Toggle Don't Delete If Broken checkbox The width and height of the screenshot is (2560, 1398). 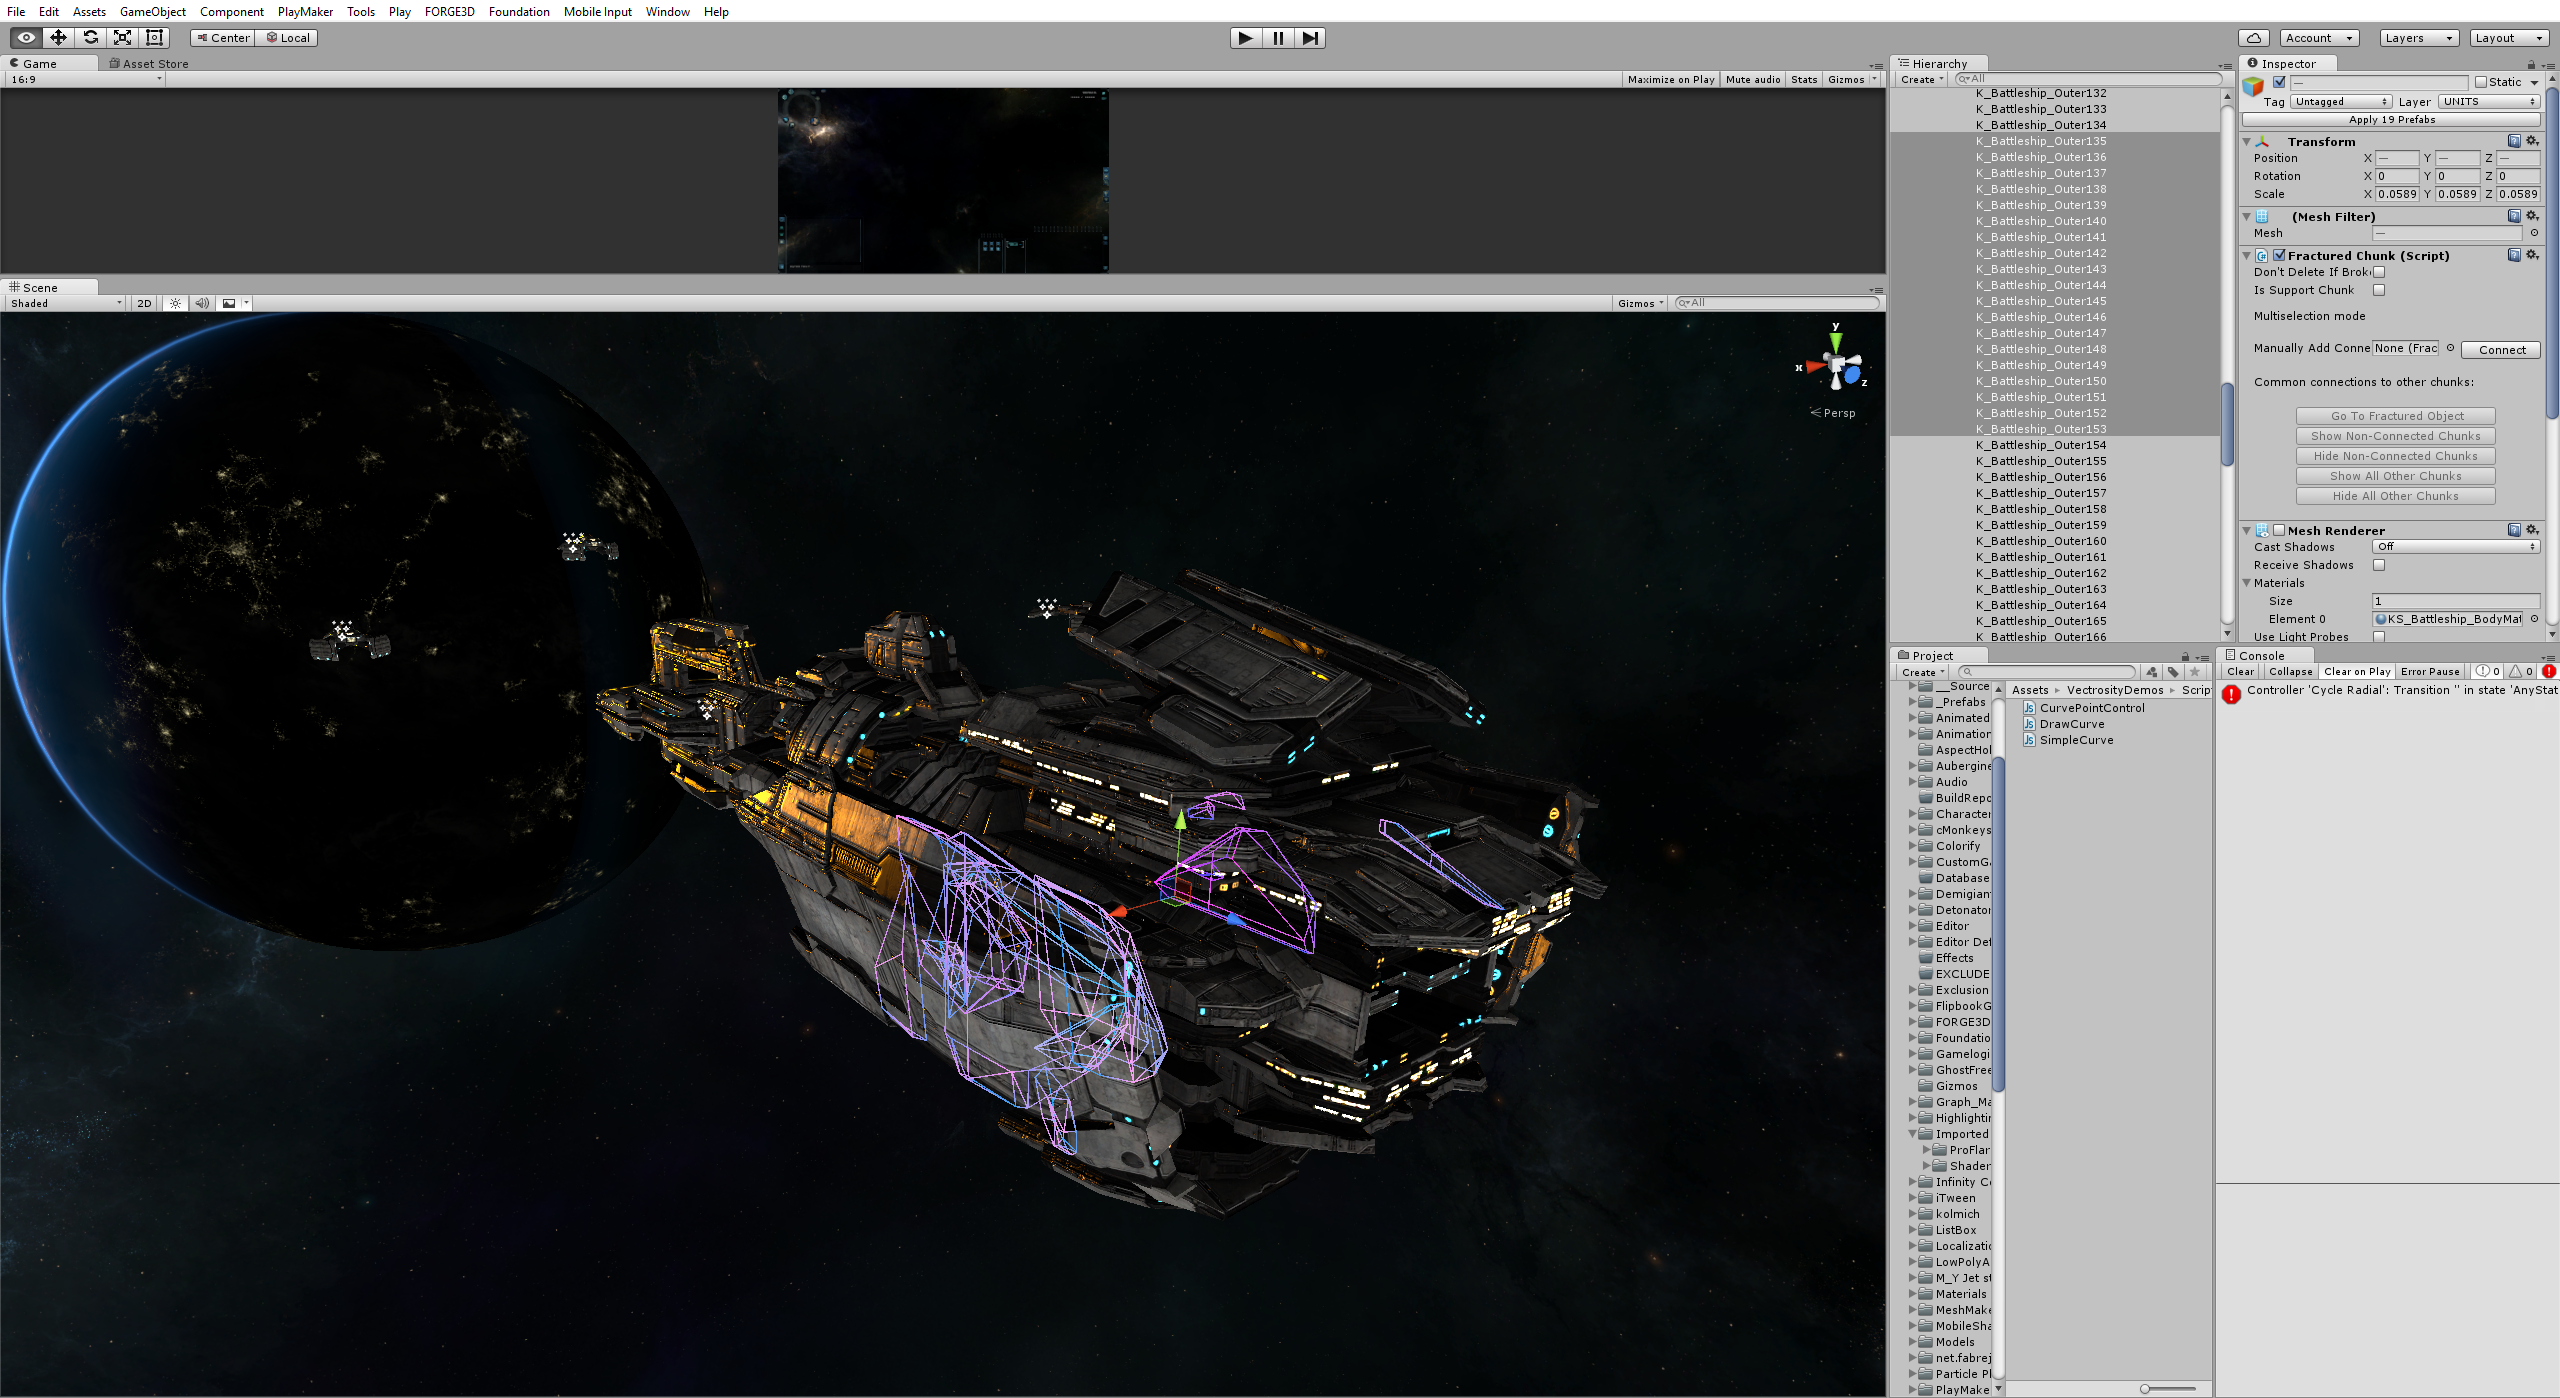click(x=2379, y=272)
